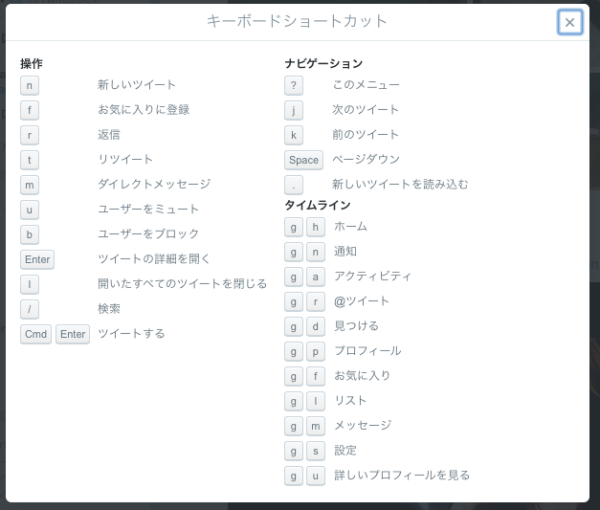600x510 pixels.
Task: Click the '?' key icon for このメニュー
Action: point(294,85)
